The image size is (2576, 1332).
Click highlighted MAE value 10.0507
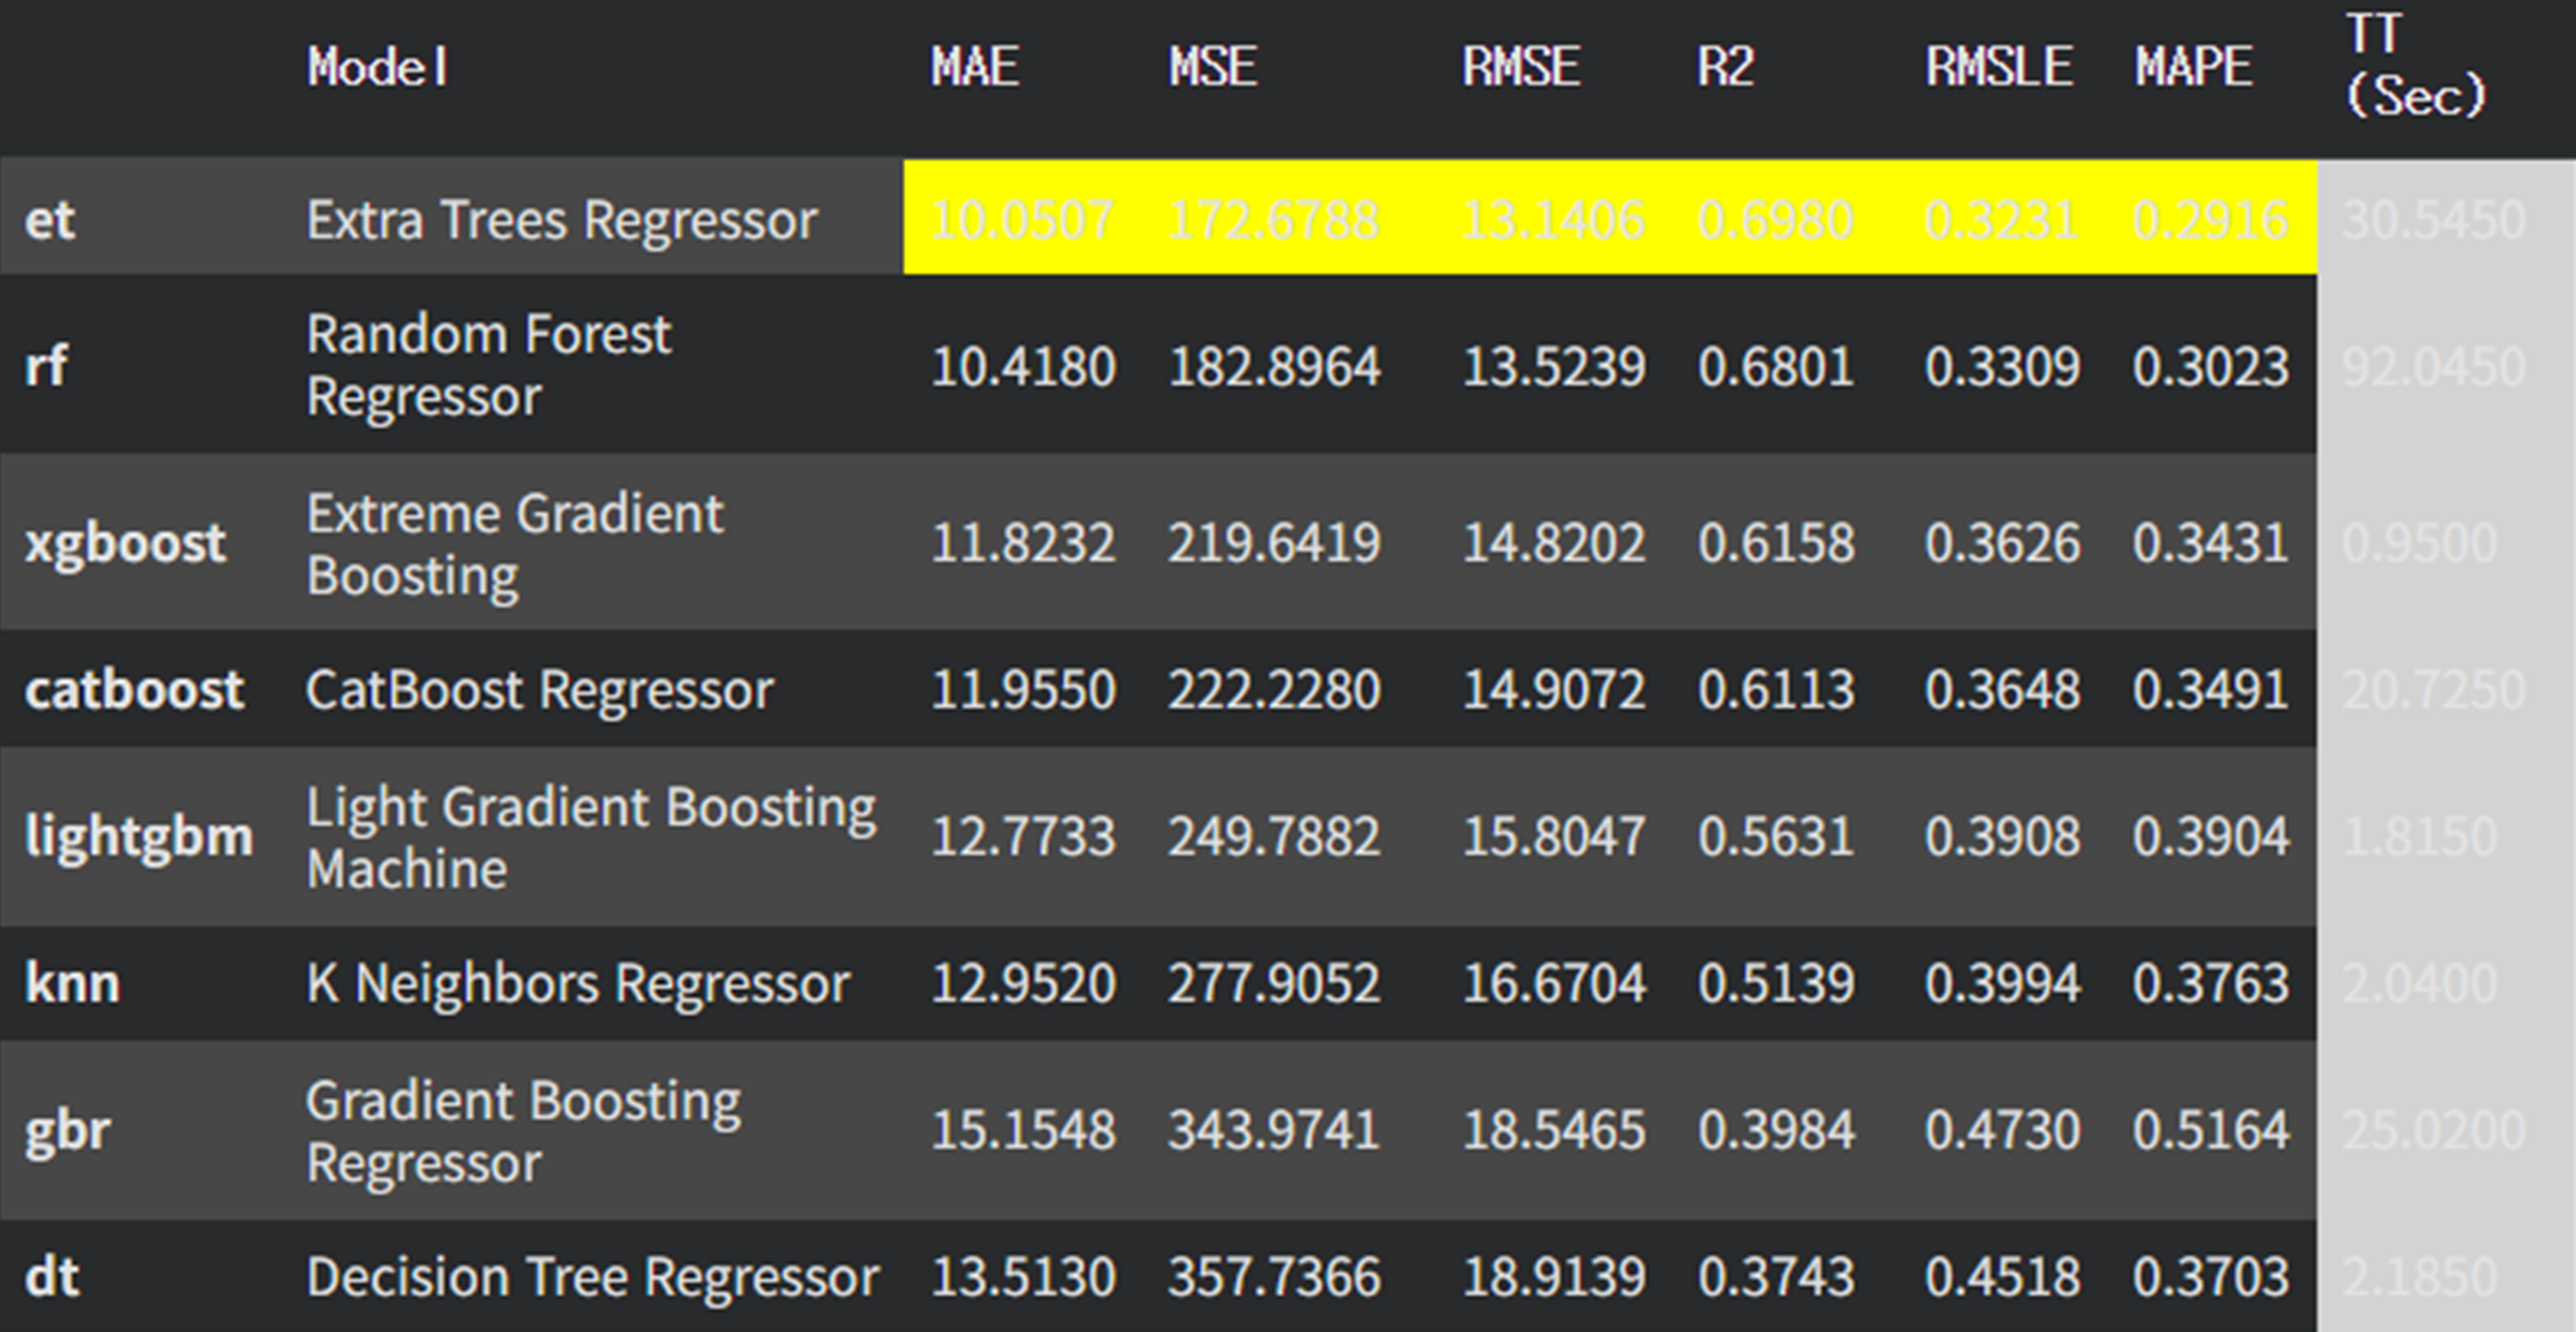[1022, 219]
